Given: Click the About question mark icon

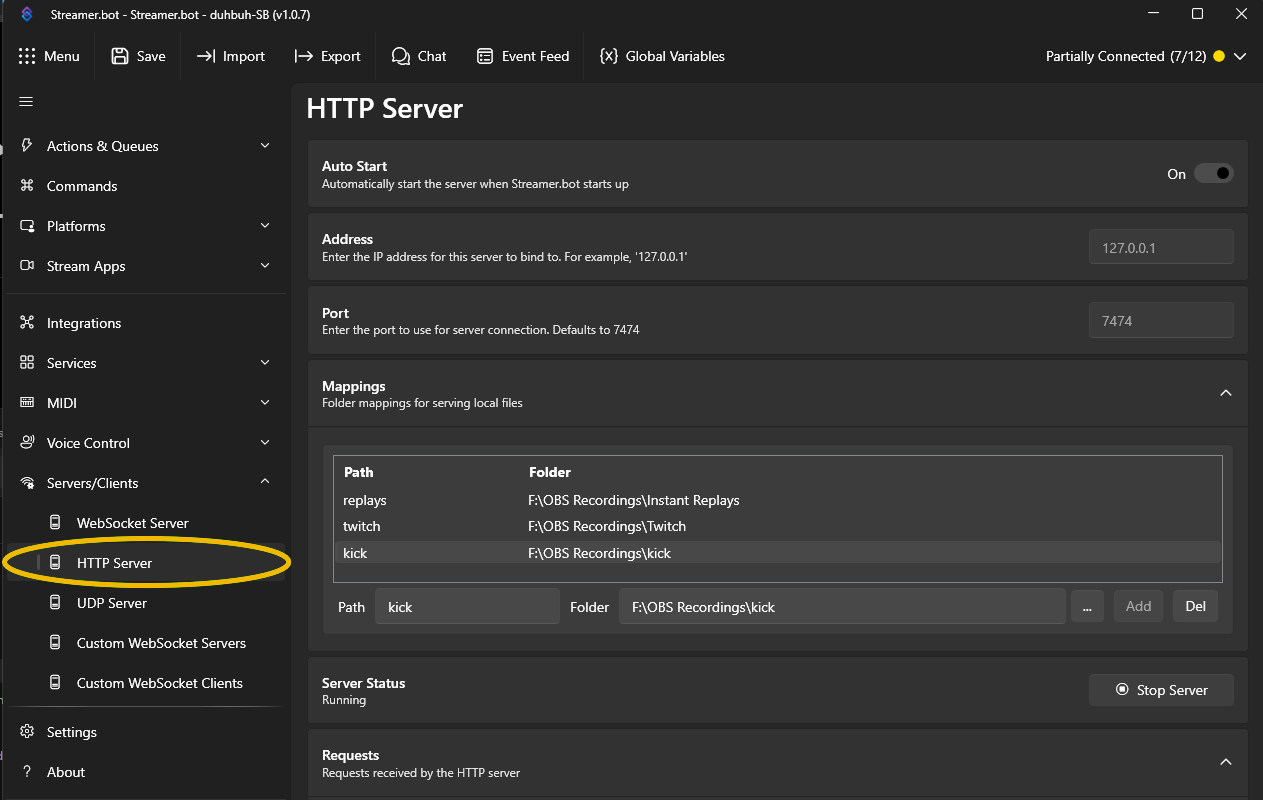Looking at the screenshot, I should 27,772.
